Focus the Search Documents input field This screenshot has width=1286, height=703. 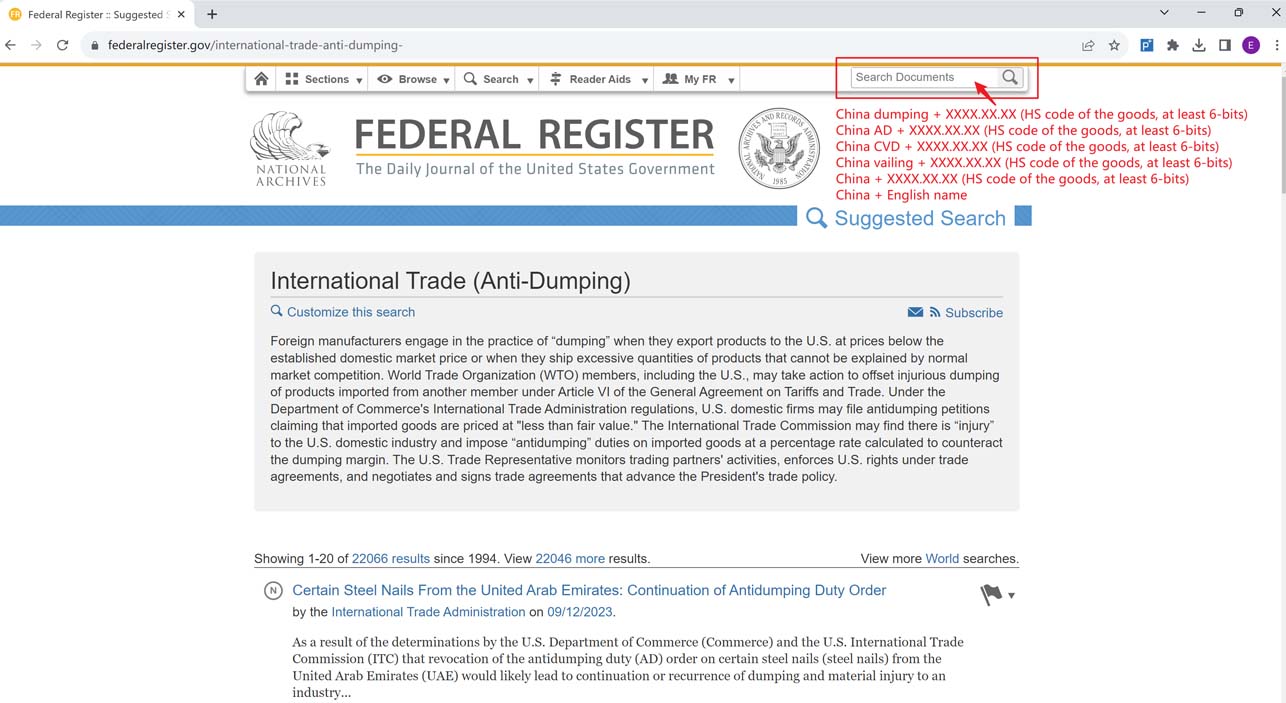point(924,77)
